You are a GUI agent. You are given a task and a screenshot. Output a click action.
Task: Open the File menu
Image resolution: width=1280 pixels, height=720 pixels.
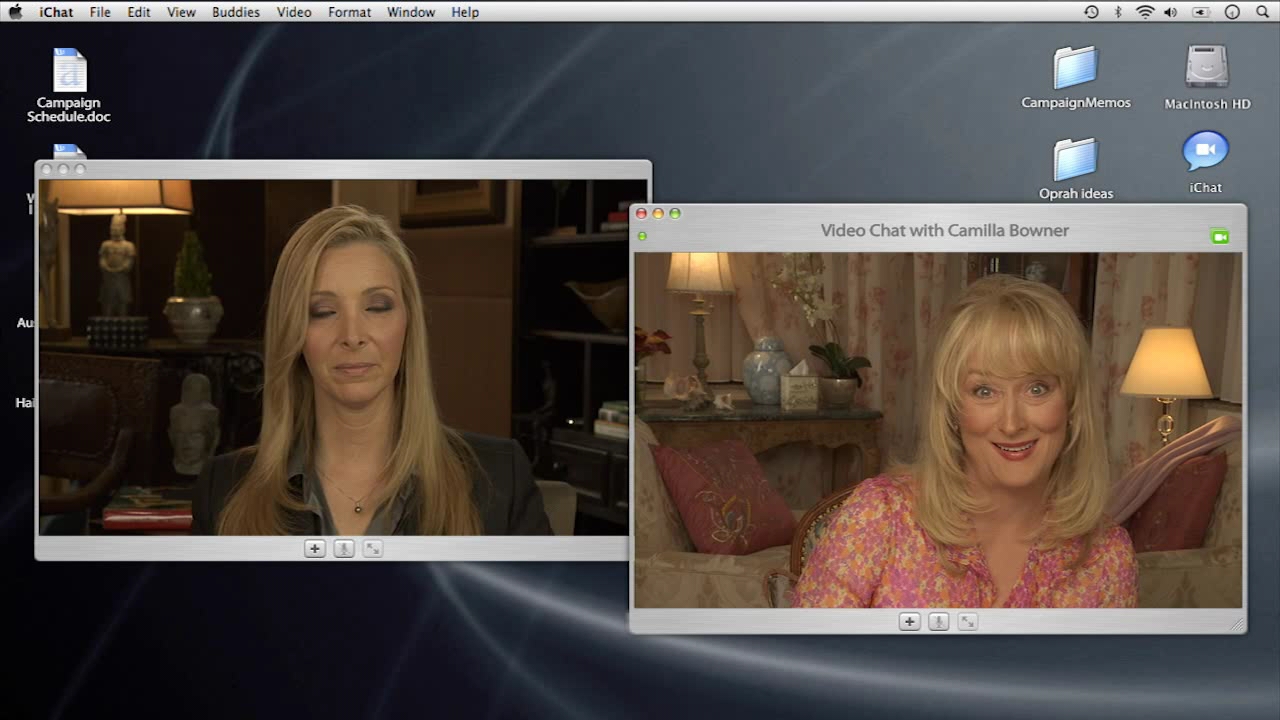tap(100, 12)
